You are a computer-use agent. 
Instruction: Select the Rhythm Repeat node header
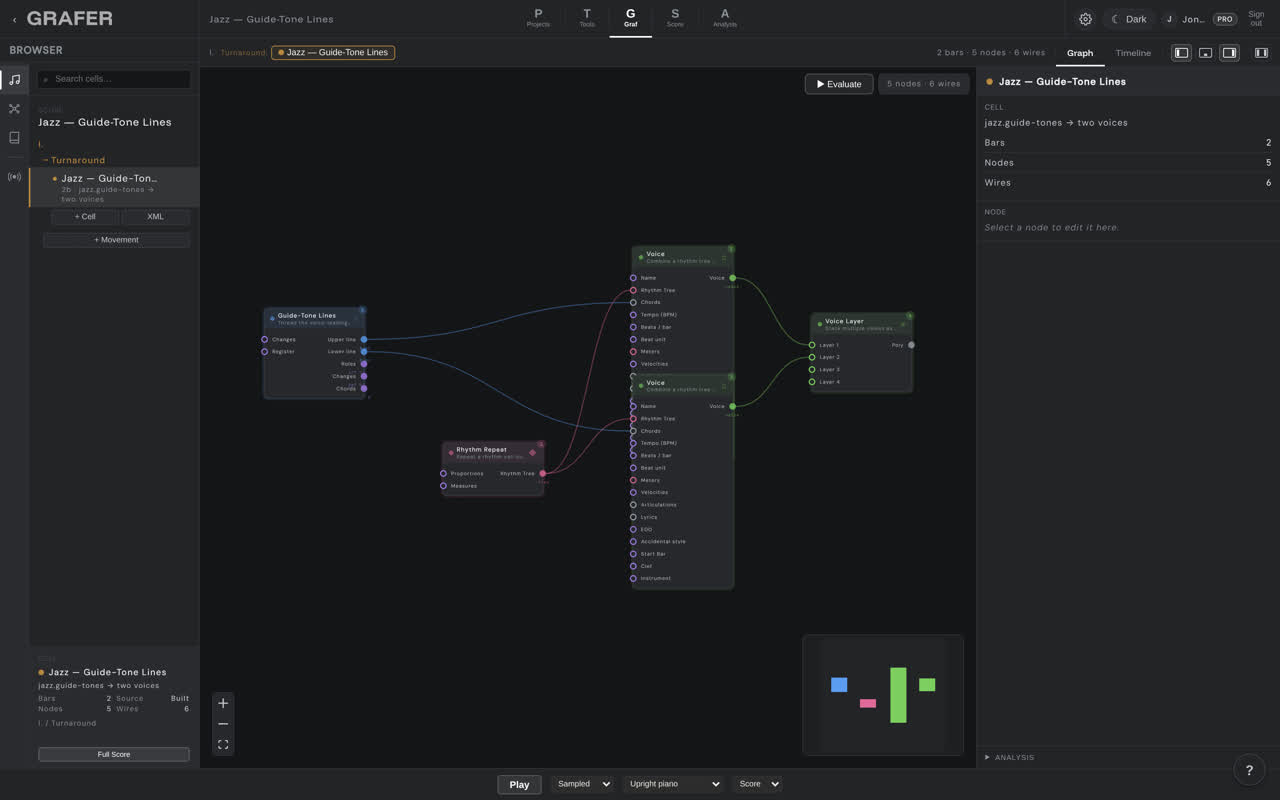pos(493,453)
